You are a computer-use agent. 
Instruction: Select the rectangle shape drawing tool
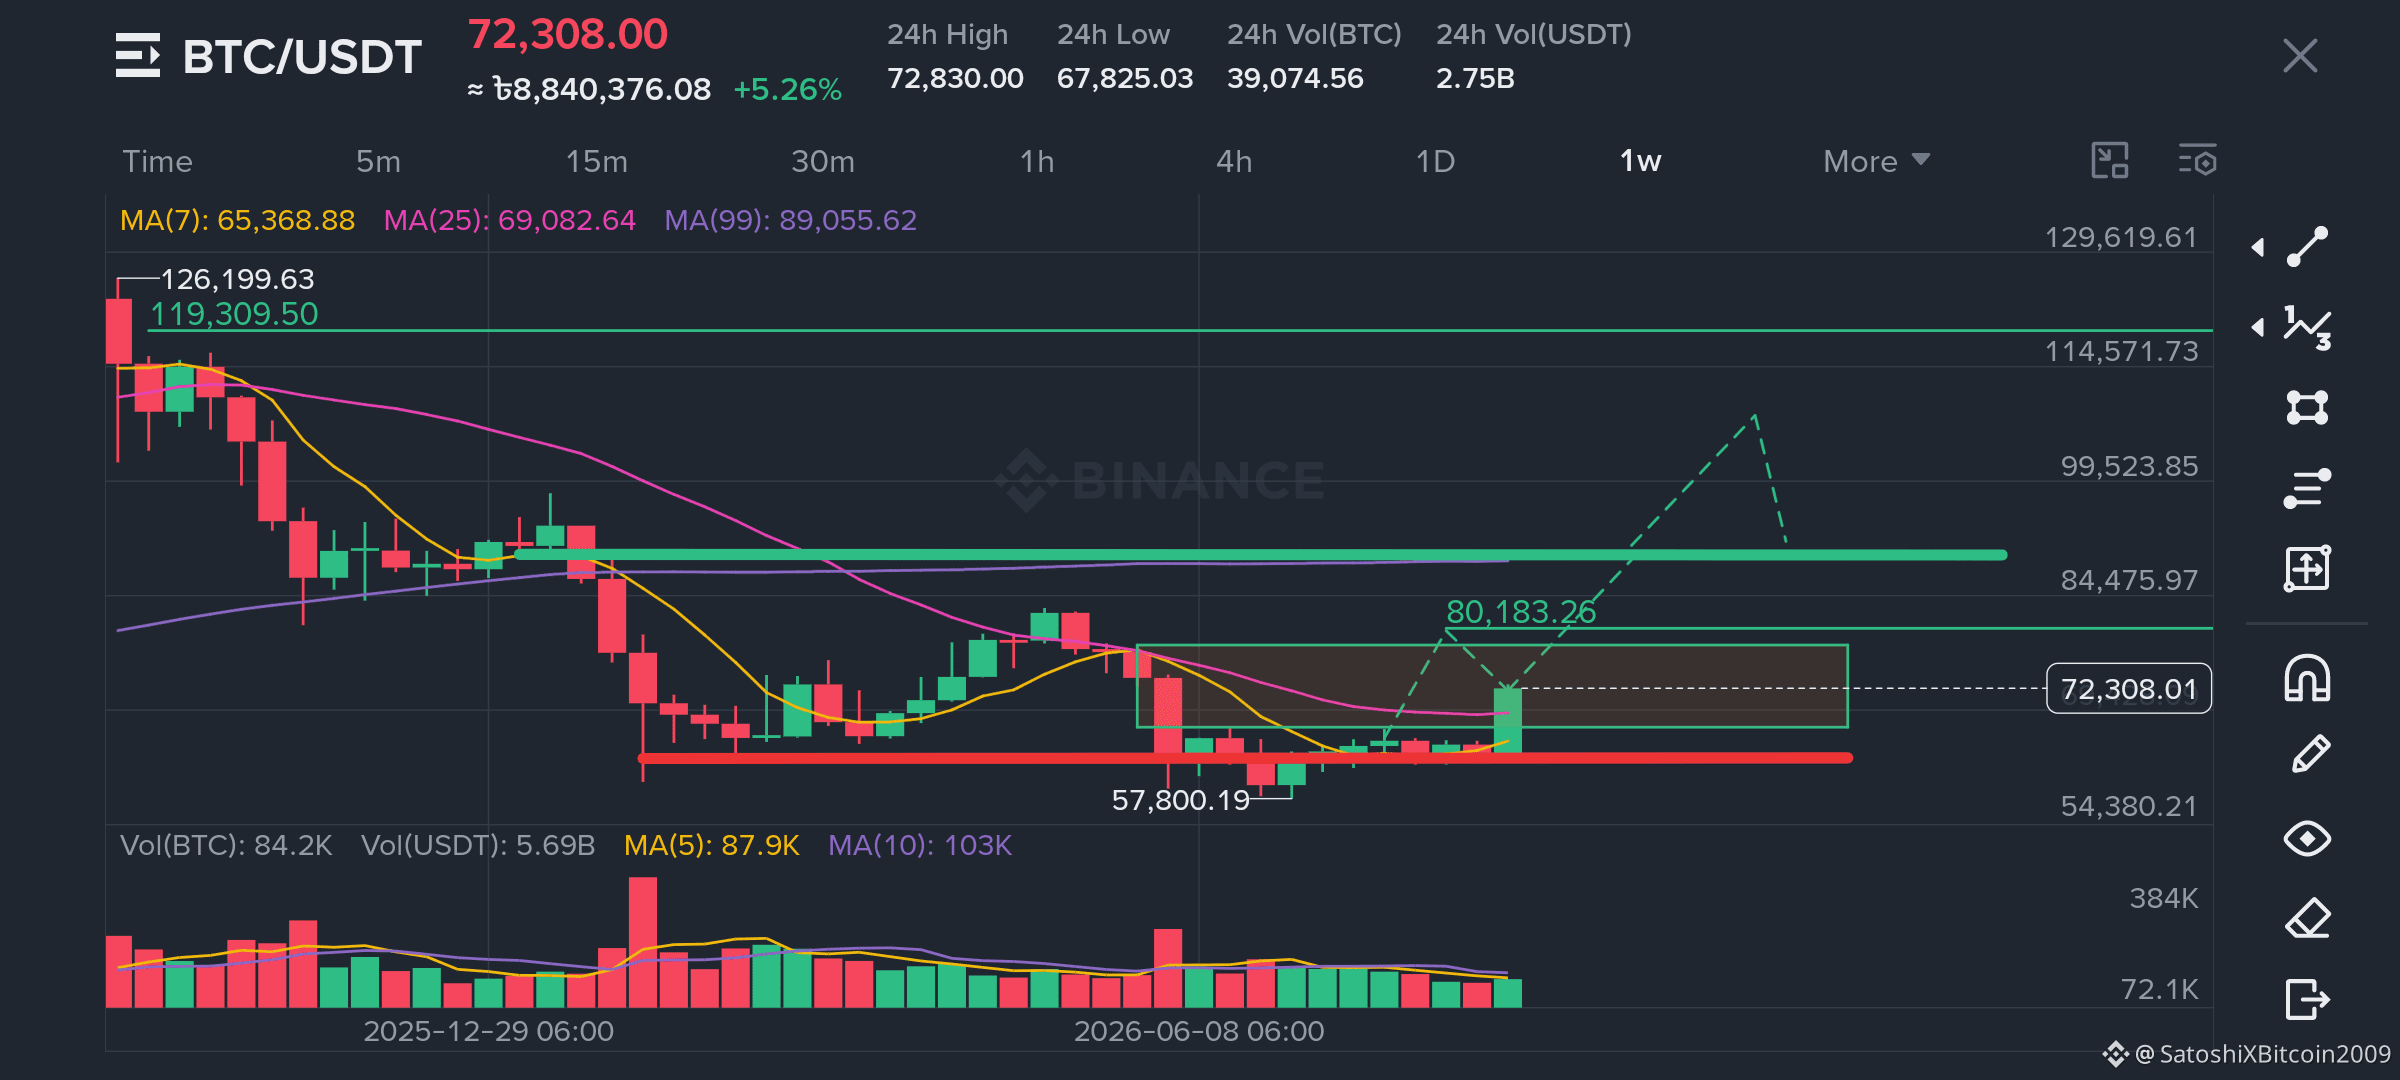coord(2307,407)
